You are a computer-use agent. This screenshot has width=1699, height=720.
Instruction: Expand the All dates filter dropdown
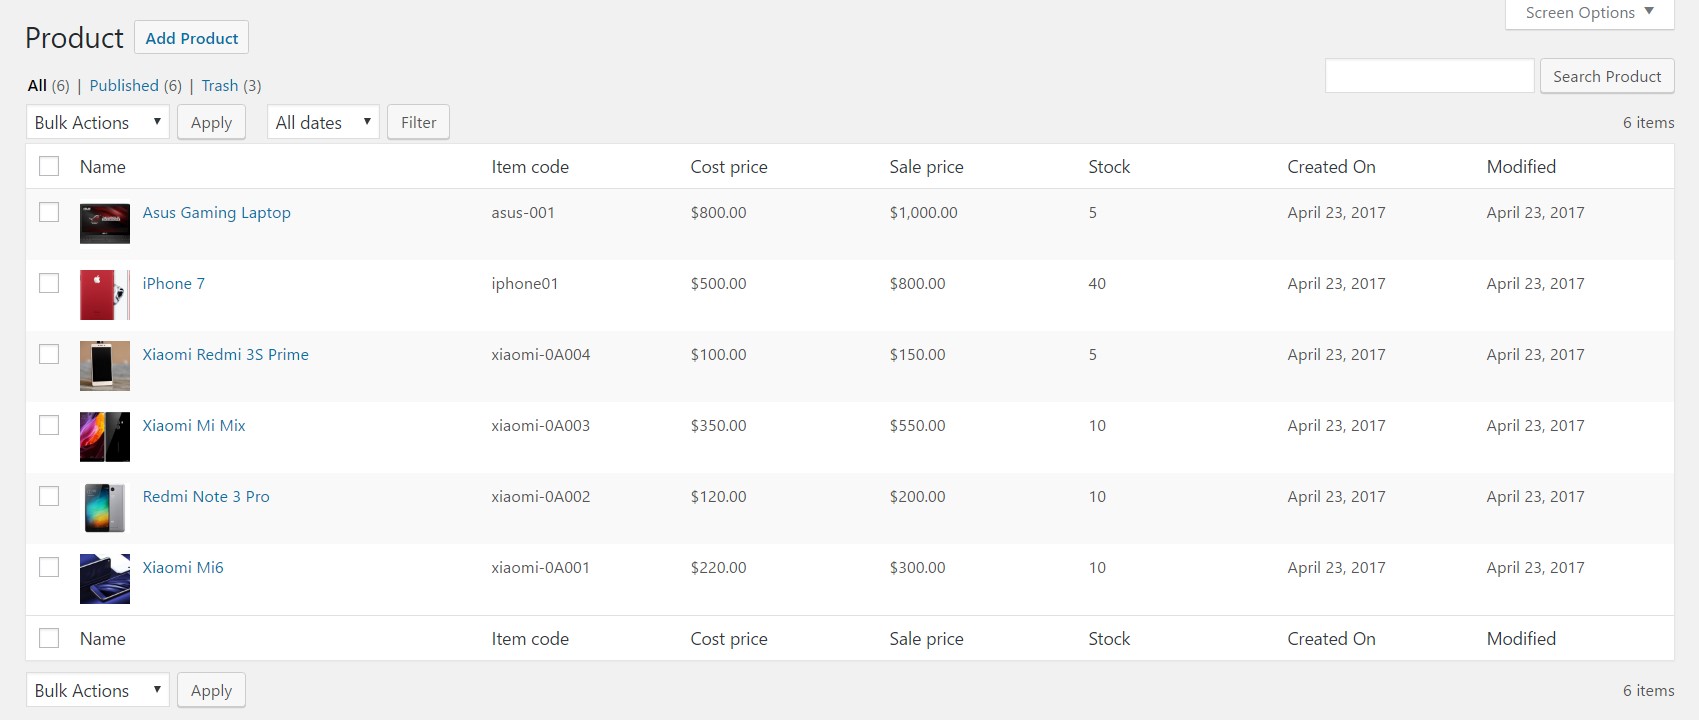[x=322, y=123]
